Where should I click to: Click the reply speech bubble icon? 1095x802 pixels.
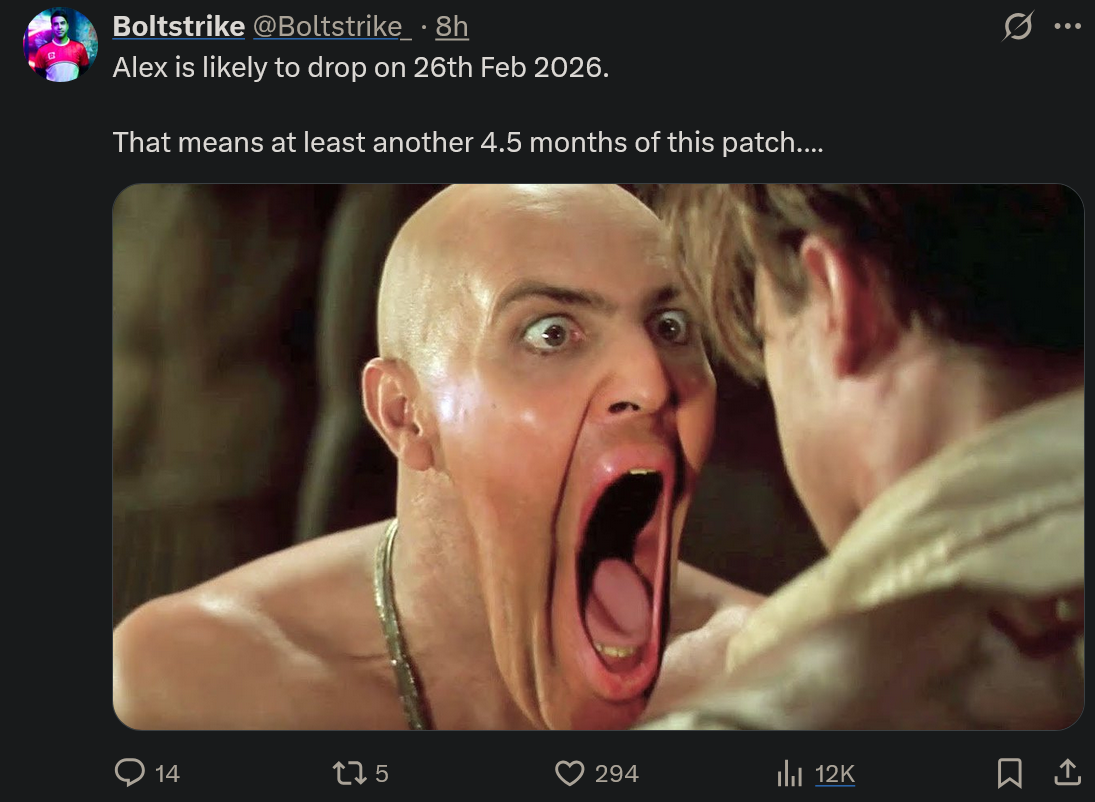(130, 773)
